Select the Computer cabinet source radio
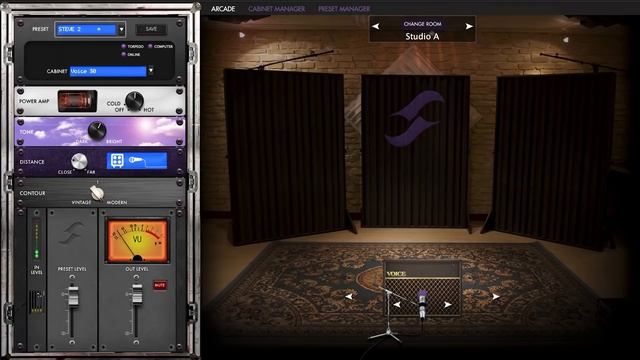 pyautogui.click(x=150, y=47)
